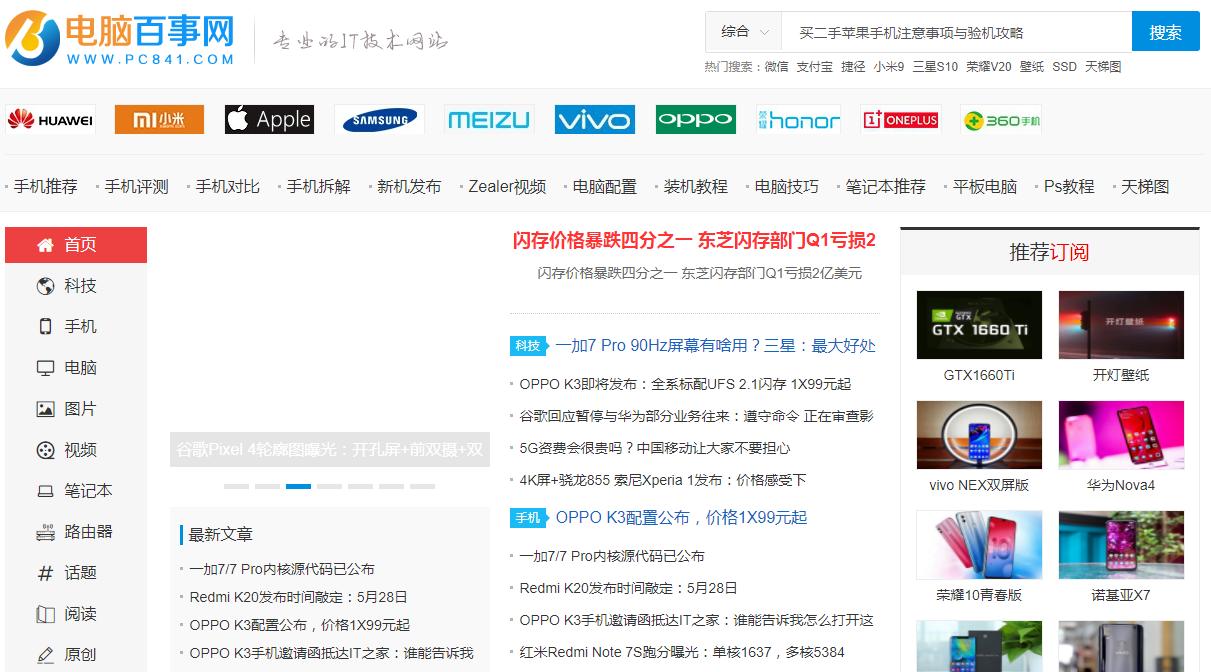Click the 笔记本 laptop icon
The height and width of the screenshot is (672, 1211).
[x=44, y=490]
